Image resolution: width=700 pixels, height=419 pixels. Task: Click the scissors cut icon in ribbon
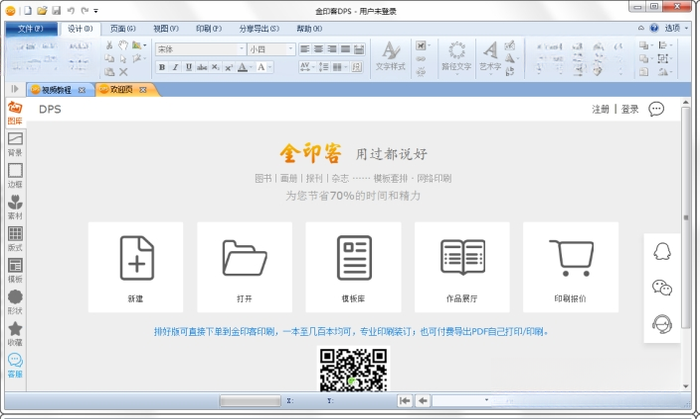point(109,45)
